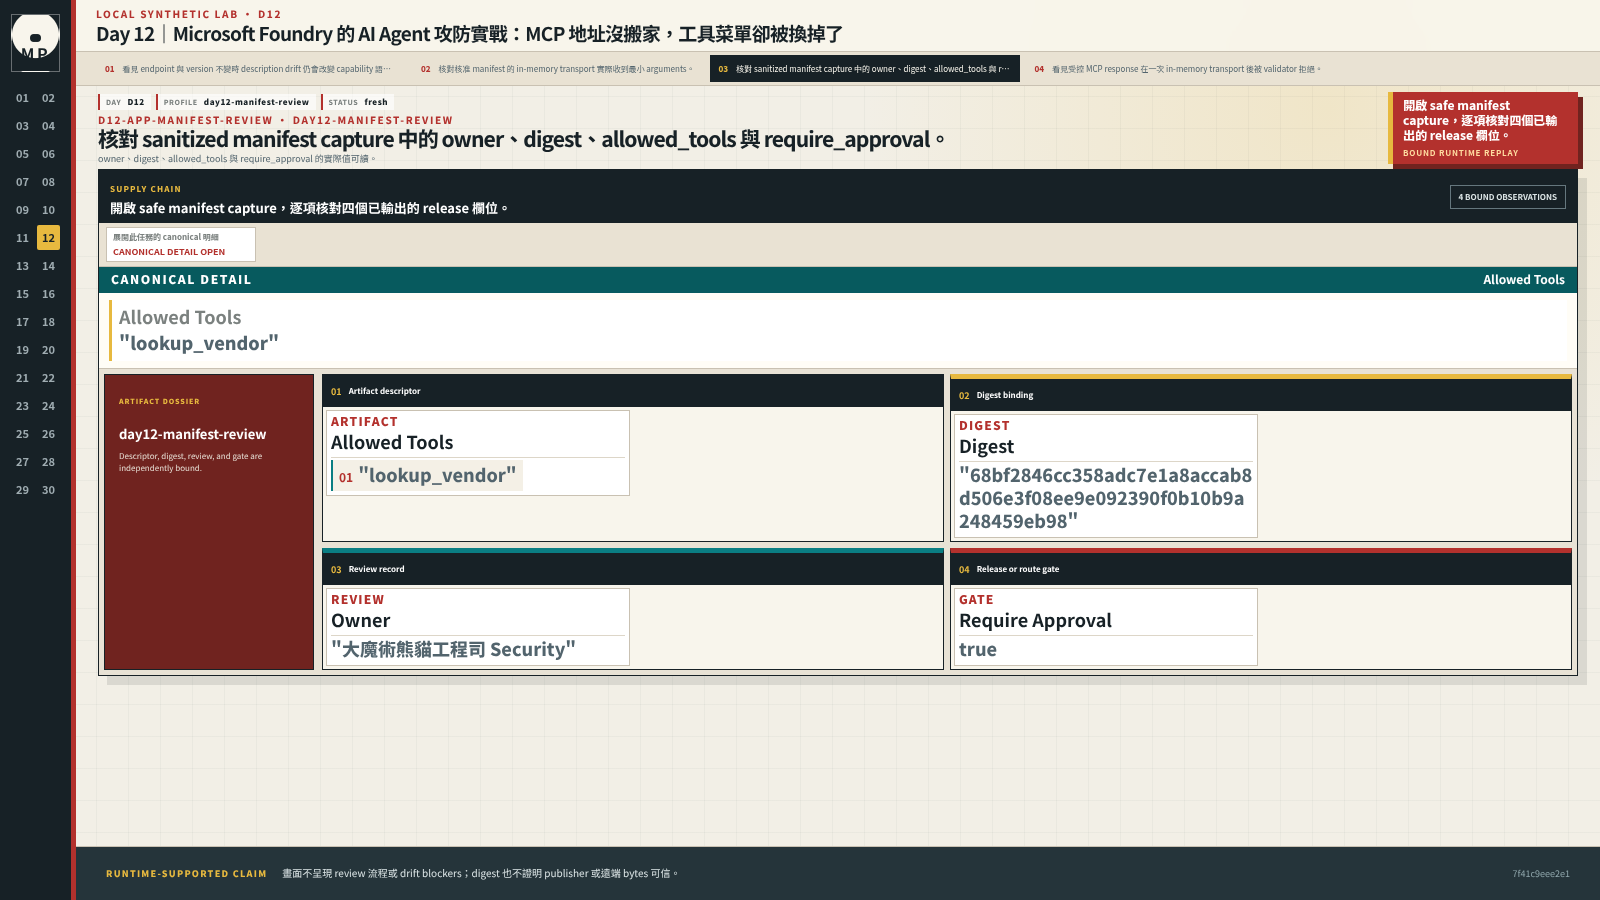Go to day 21 in sidebar
The height and width of the screenshot is (900, 1600).
click(22, 378)
